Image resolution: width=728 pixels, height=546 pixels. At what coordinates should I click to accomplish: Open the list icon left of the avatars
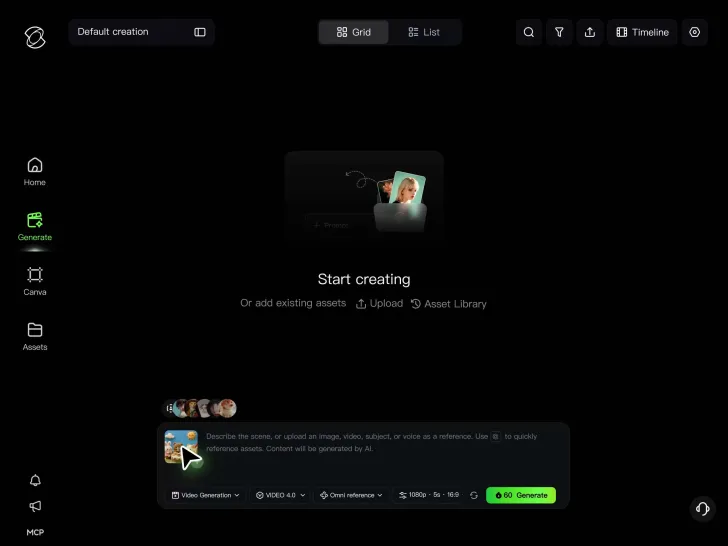coord(169,408)
